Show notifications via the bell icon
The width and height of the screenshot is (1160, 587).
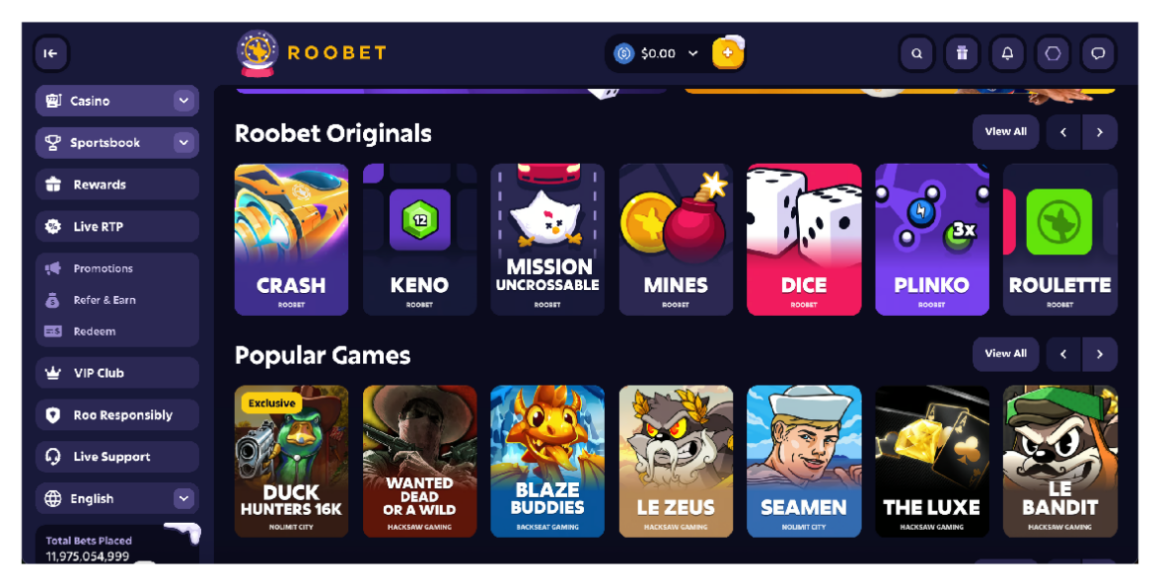coord(1008,53)
